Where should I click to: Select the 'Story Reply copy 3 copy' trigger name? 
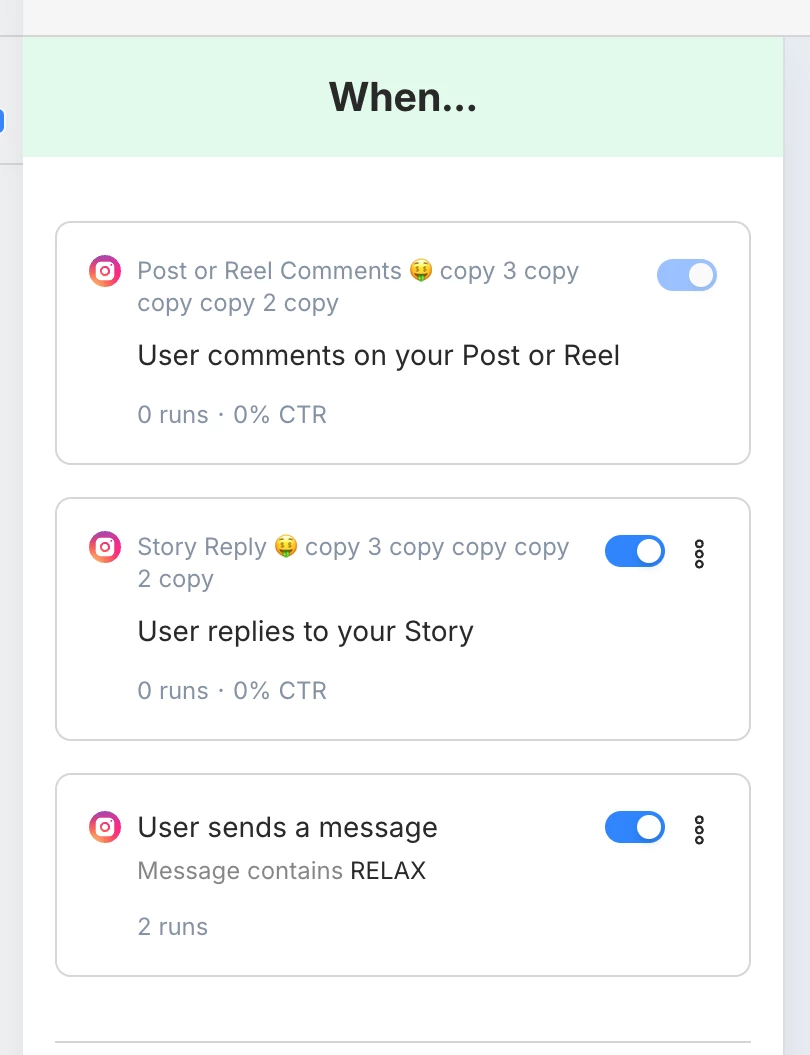[352, 562]
